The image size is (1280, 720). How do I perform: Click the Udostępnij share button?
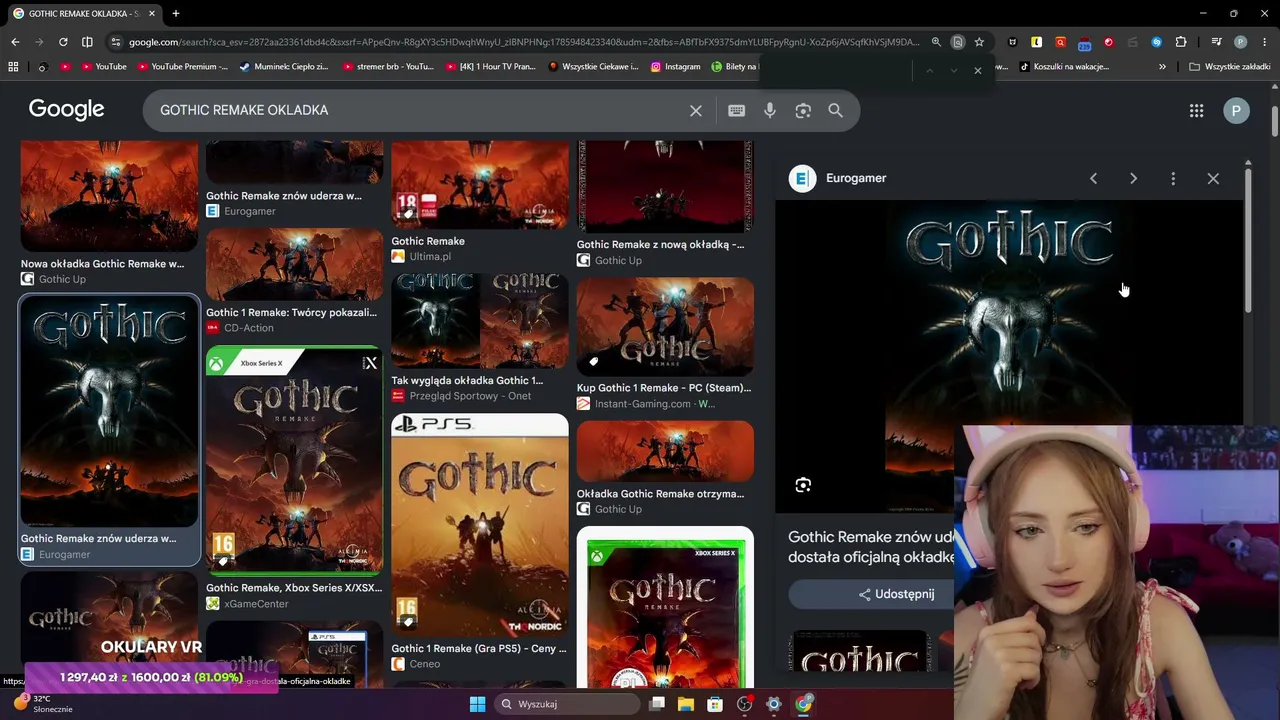click(x=896, y=594)
